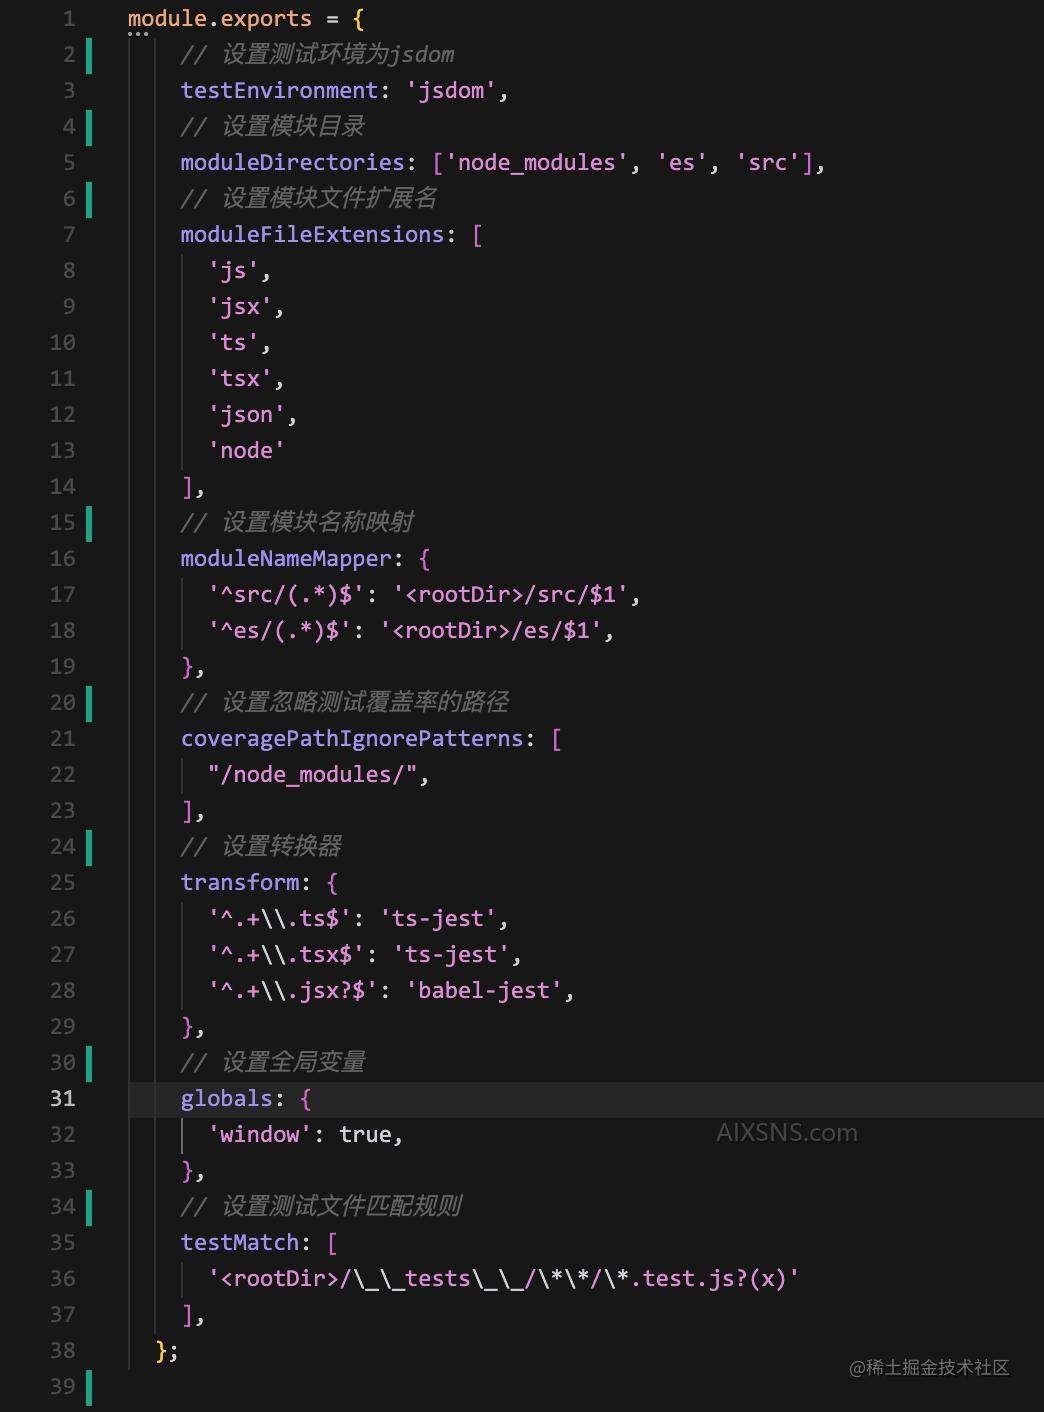1044x1412 pixels.
Task: Click the green gutter marker beside line 39
Action: tap(89, 1387)
